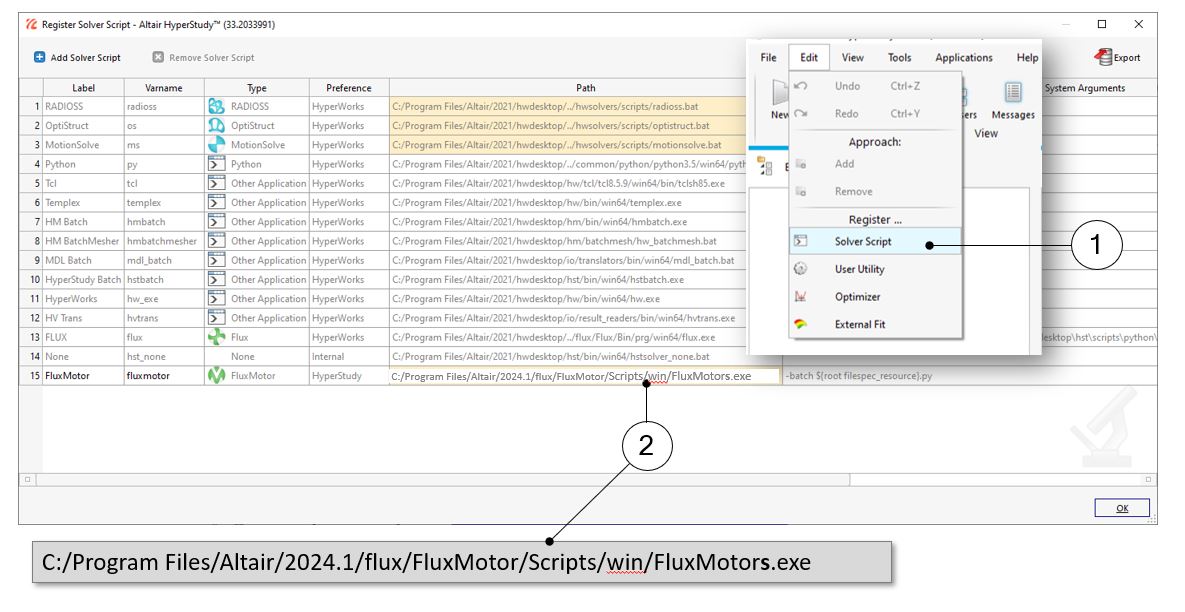The image size is (1185, 612).
Task: Click the Path column header
Action: point(585,88)
